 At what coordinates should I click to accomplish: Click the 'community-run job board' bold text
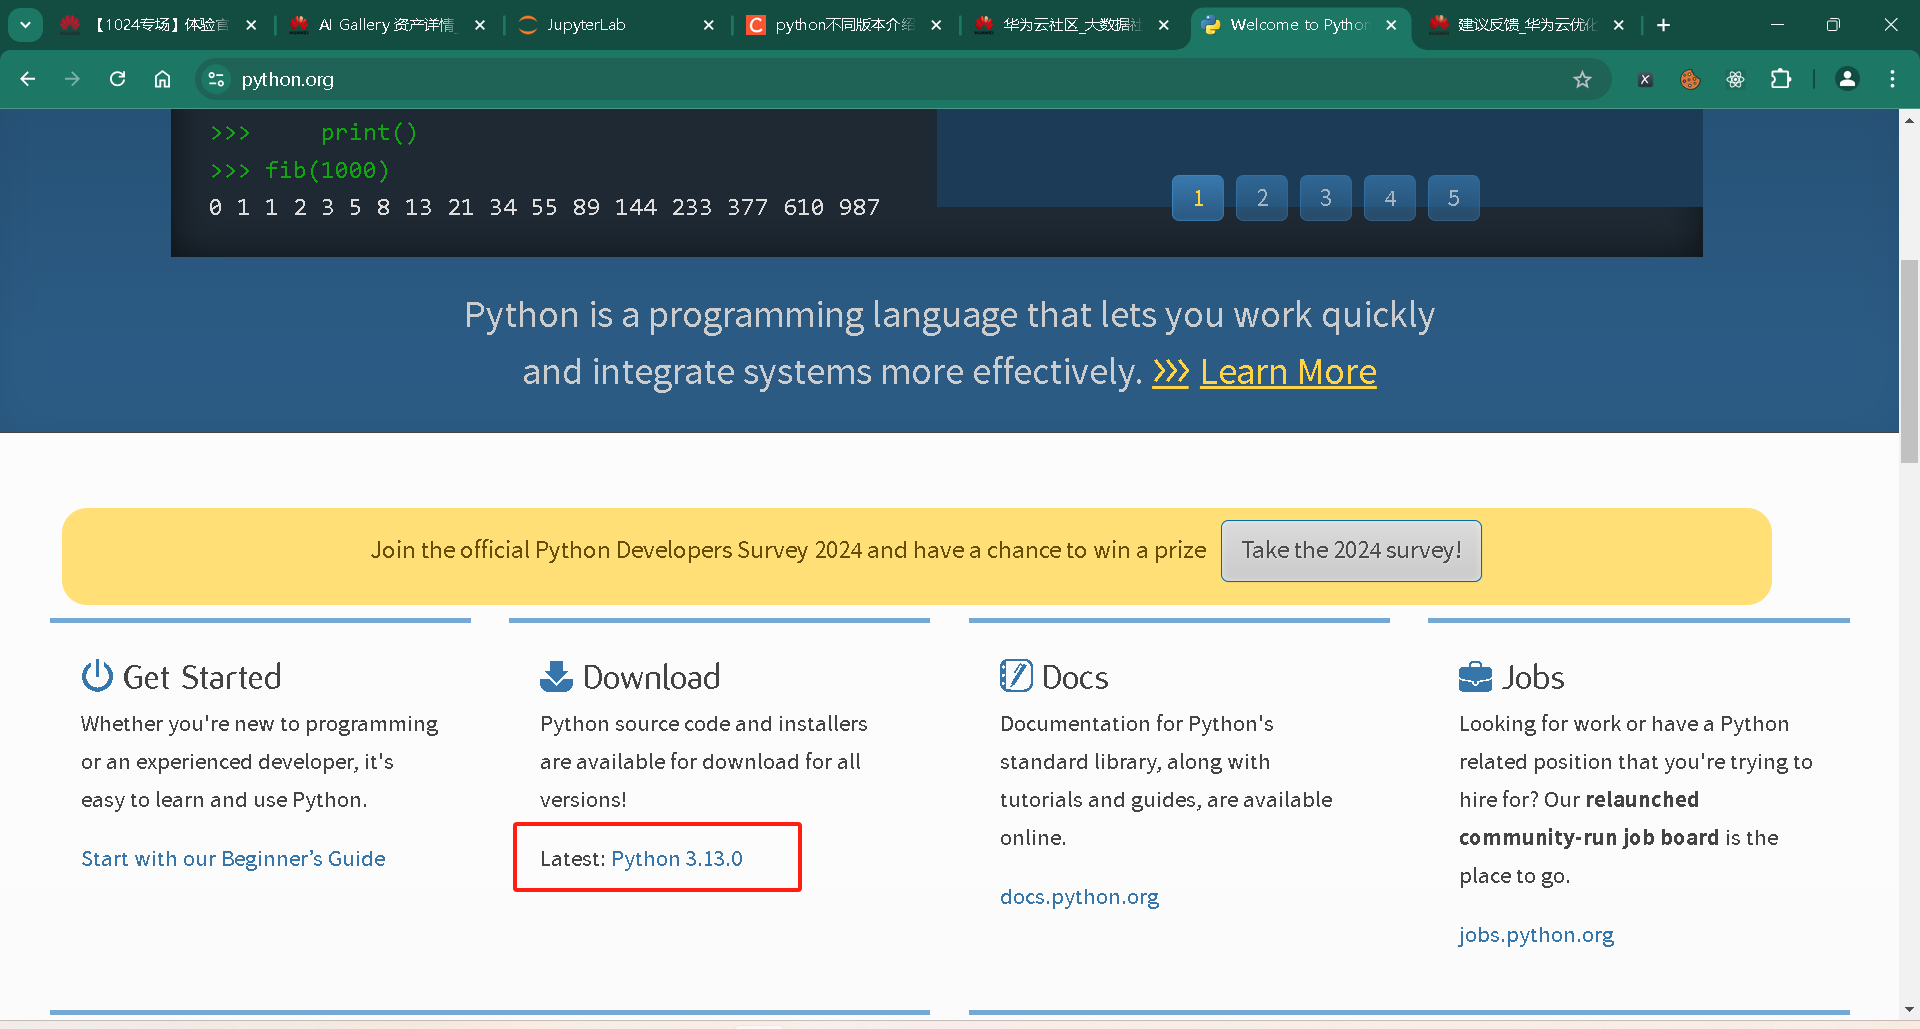tap(1589, 838)
